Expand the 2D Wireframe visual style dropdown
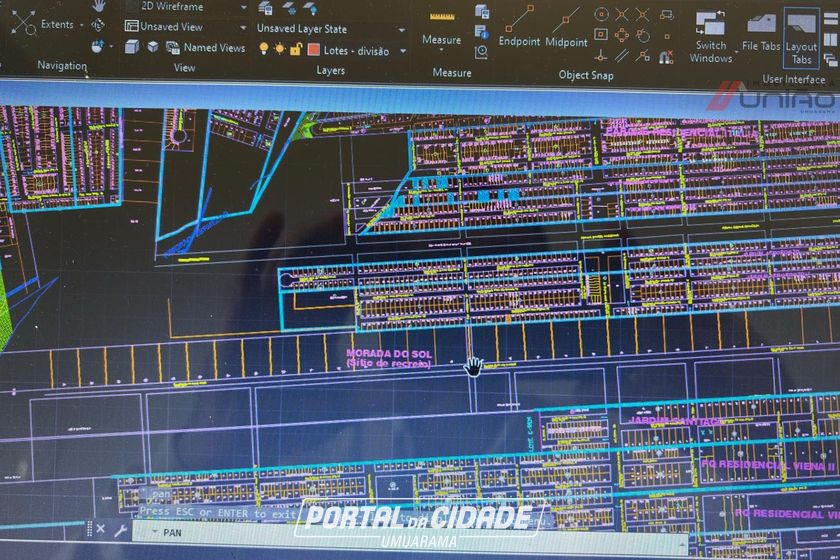The width and height of the screenshot is (840, 560). (241, 6)
